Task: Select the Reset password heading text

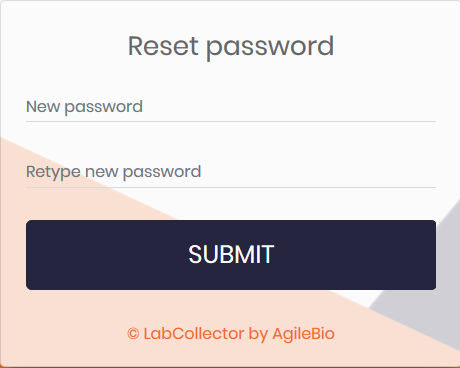Action: tap(231, 47)
